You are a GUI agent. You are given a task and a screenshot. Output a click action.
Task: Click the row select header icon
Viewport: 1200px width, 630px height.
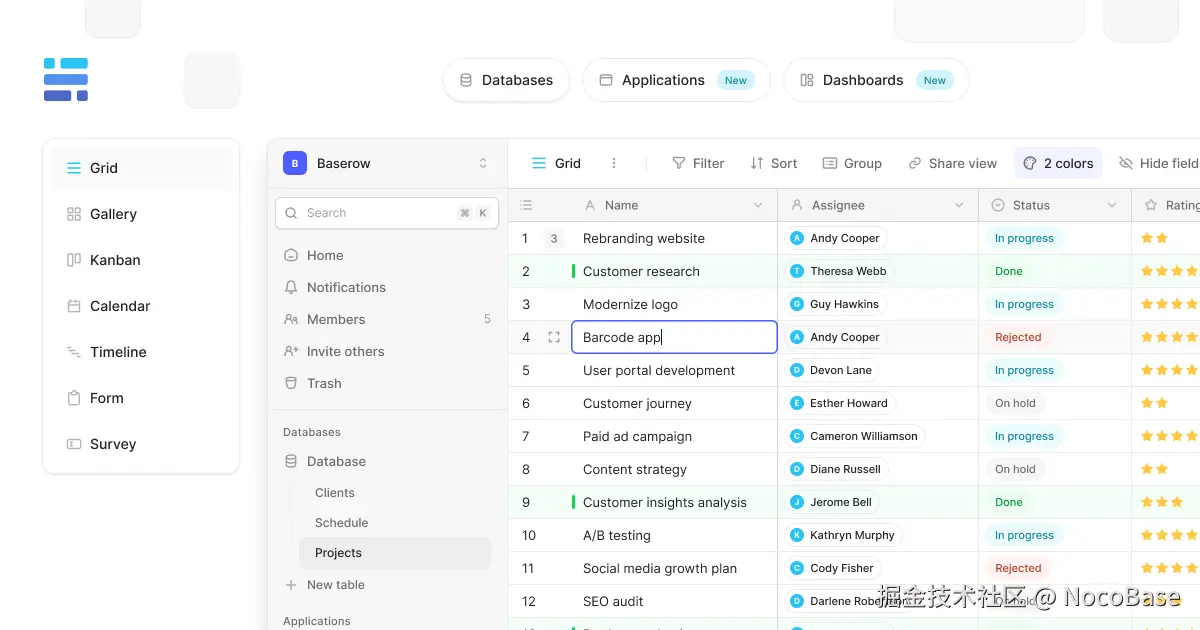coord(526,206)
